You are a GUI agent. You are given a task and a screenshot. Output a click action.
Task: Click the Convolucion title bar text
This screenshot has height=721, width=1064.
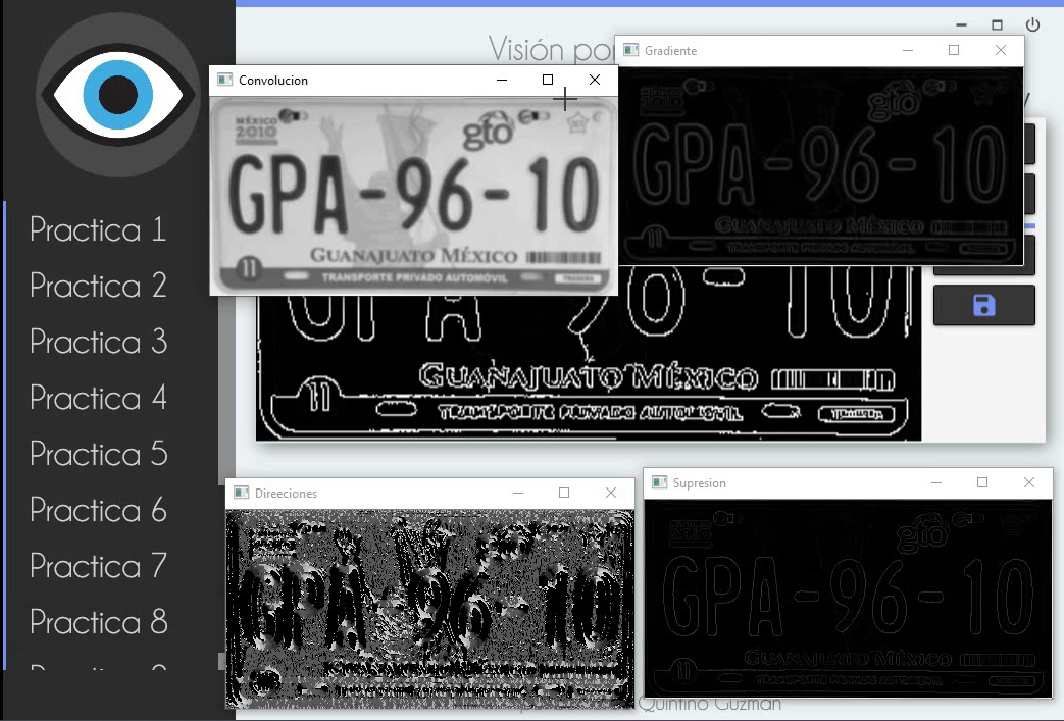pyautogui.click(x=273, y=81)
